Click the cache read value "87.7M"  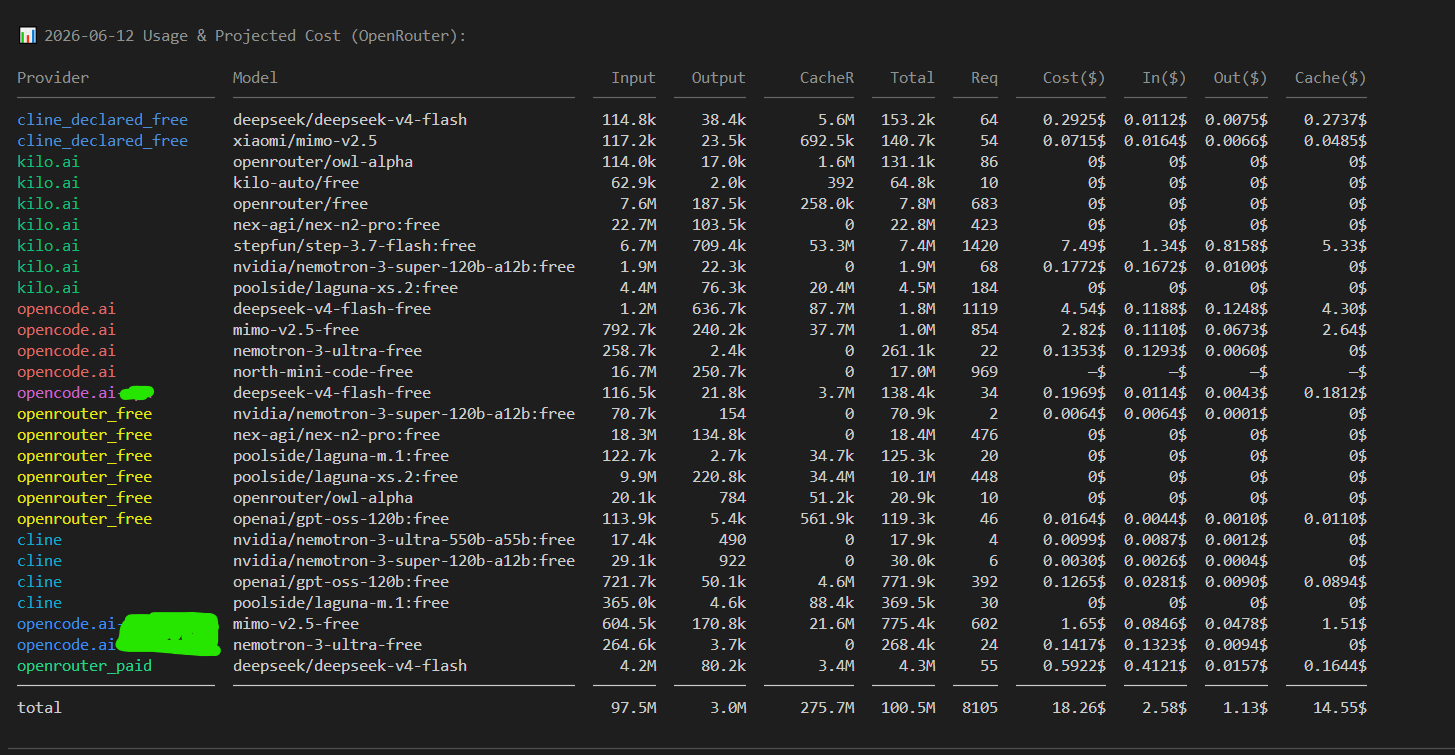832,309
